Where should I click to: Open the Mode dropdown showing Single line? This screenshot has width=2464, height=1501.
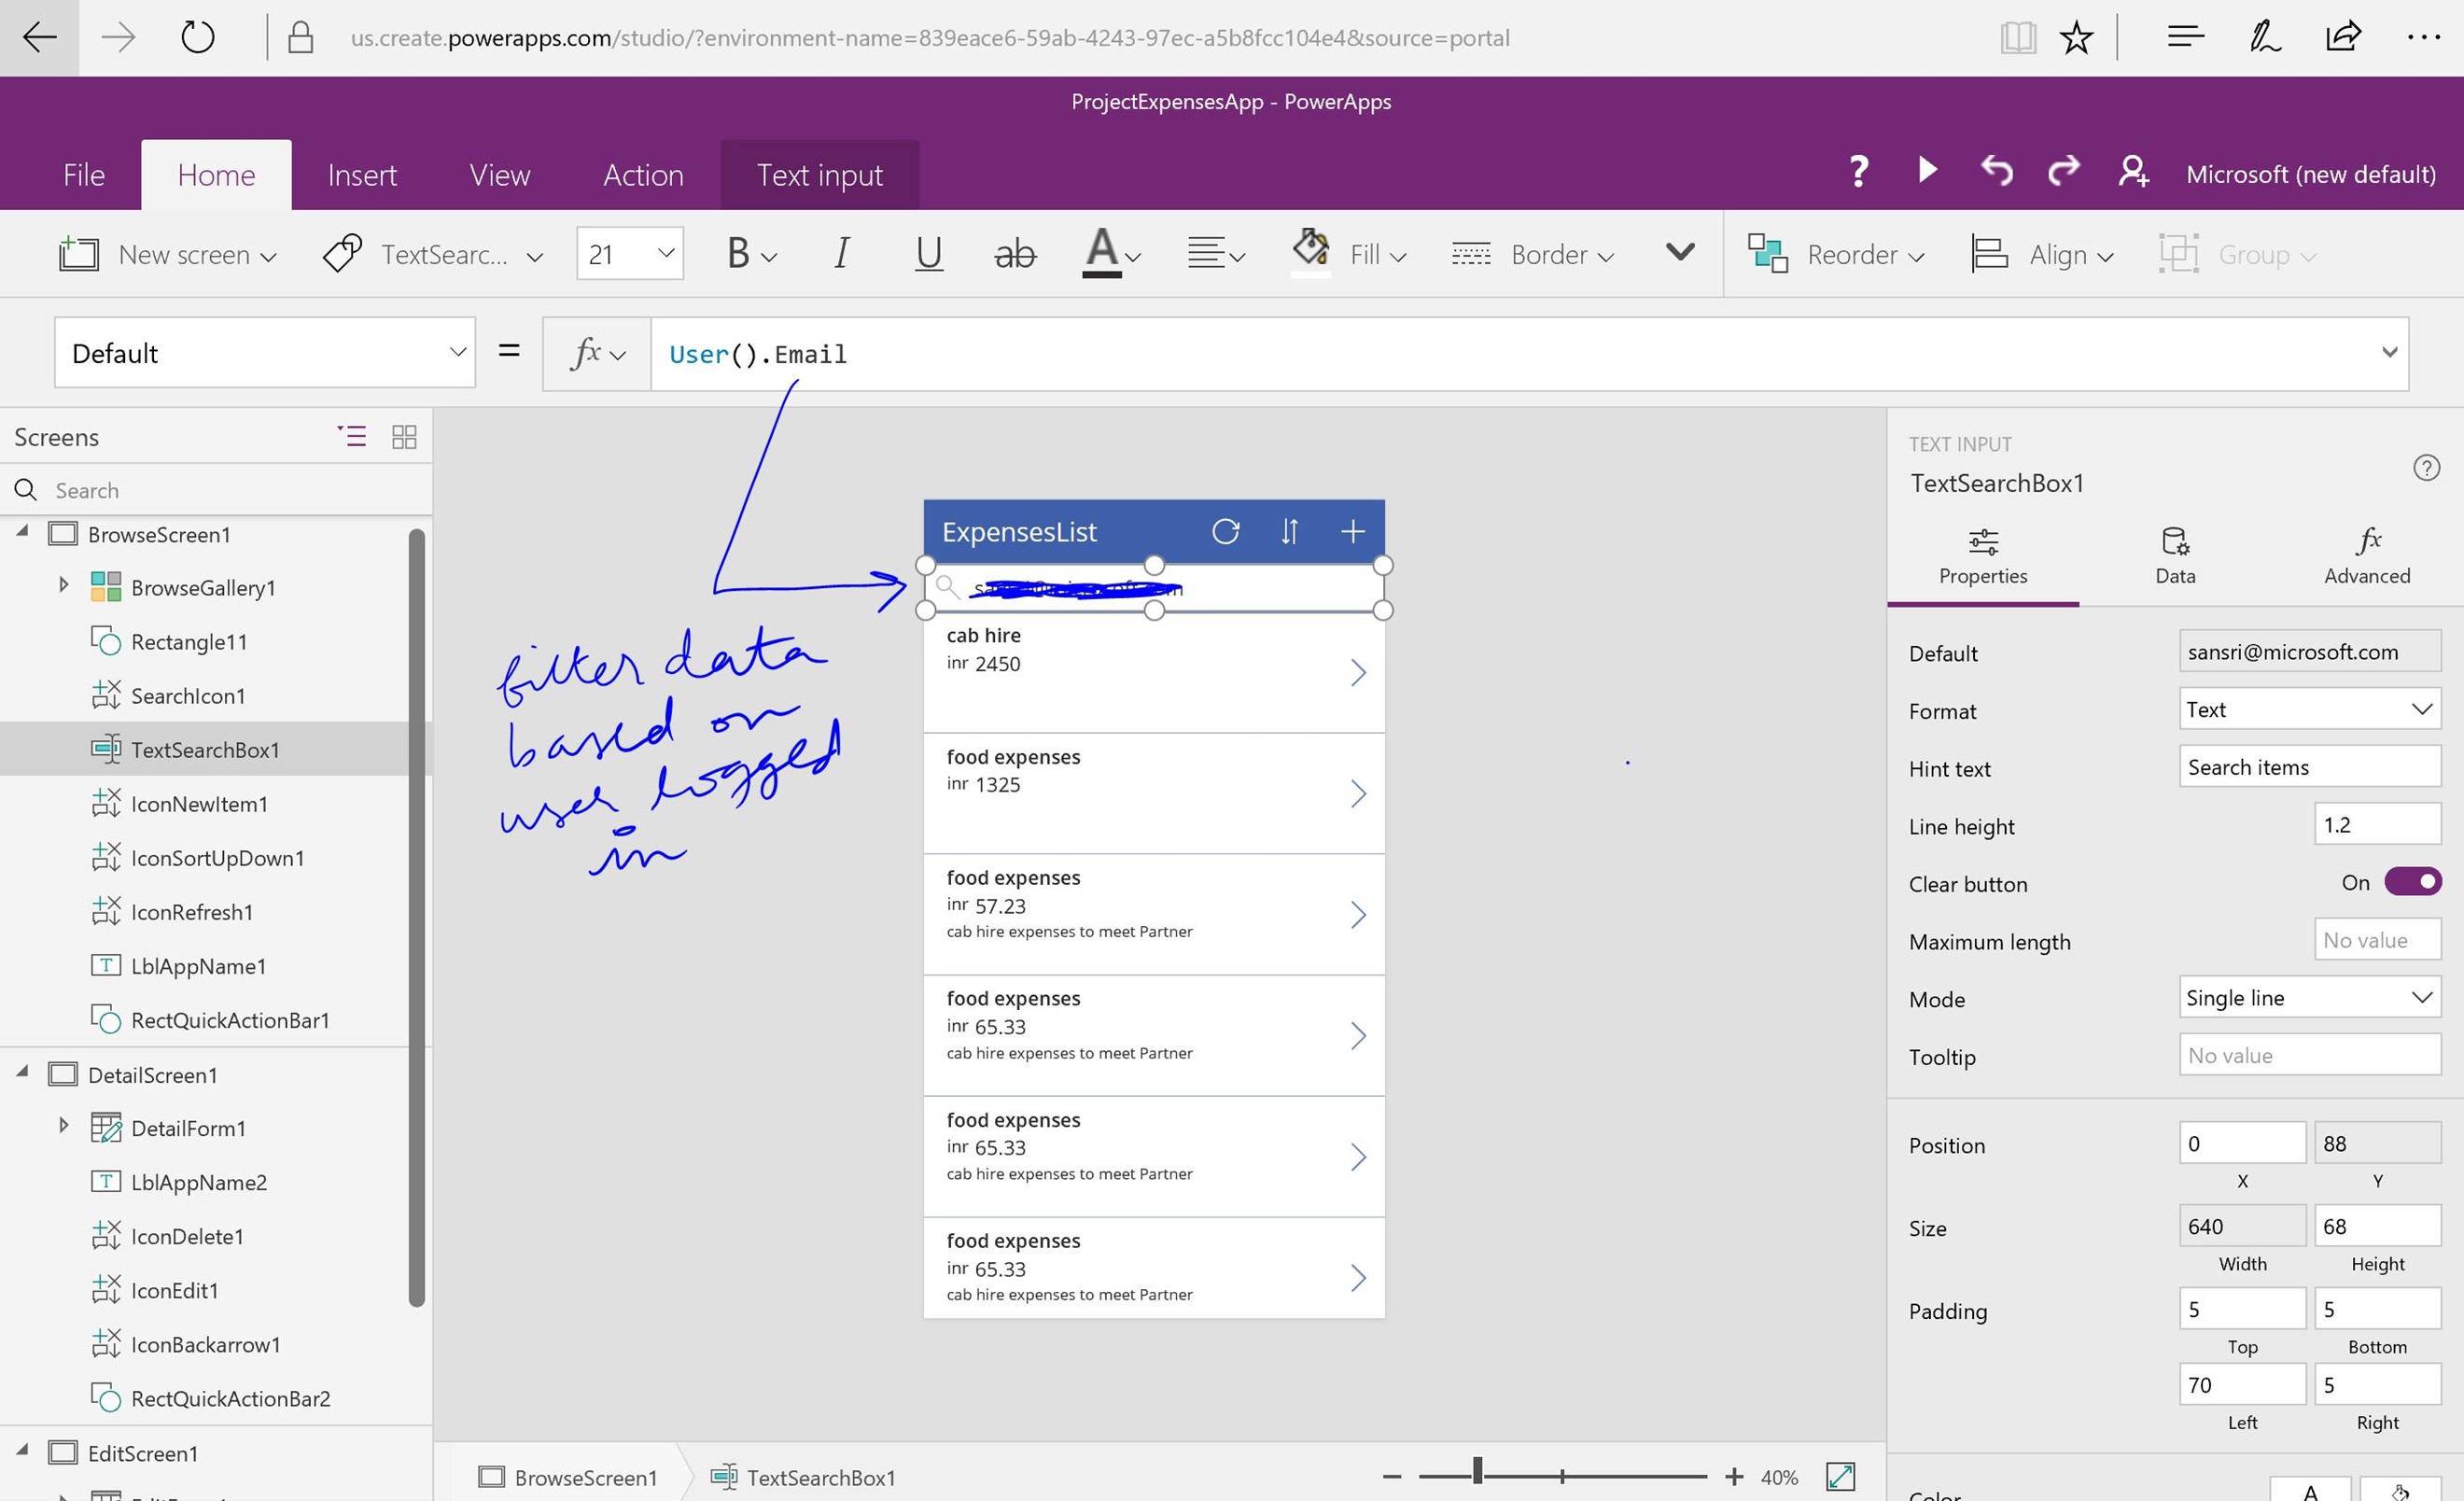(x=2309, y=997)
